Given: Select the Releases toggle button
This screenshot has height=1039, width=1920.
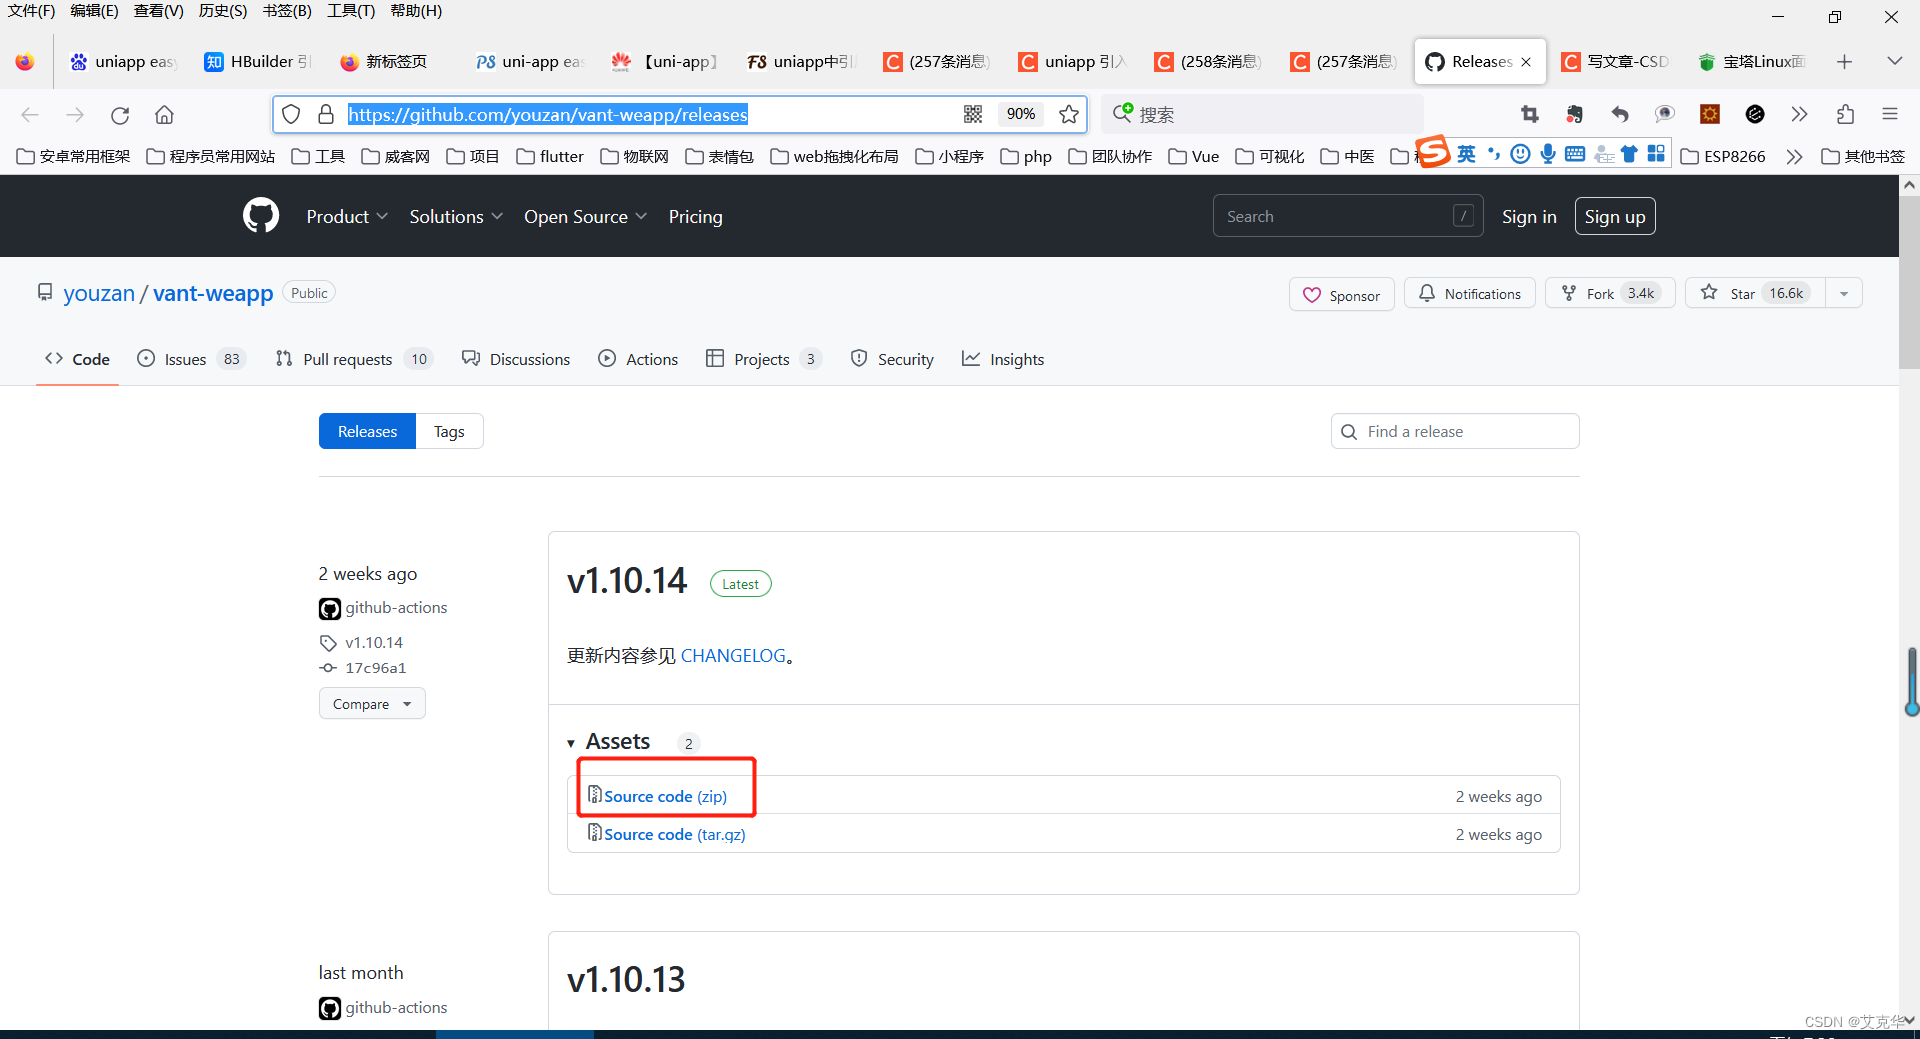Looking at the screenshot, I should coord(367,431).
